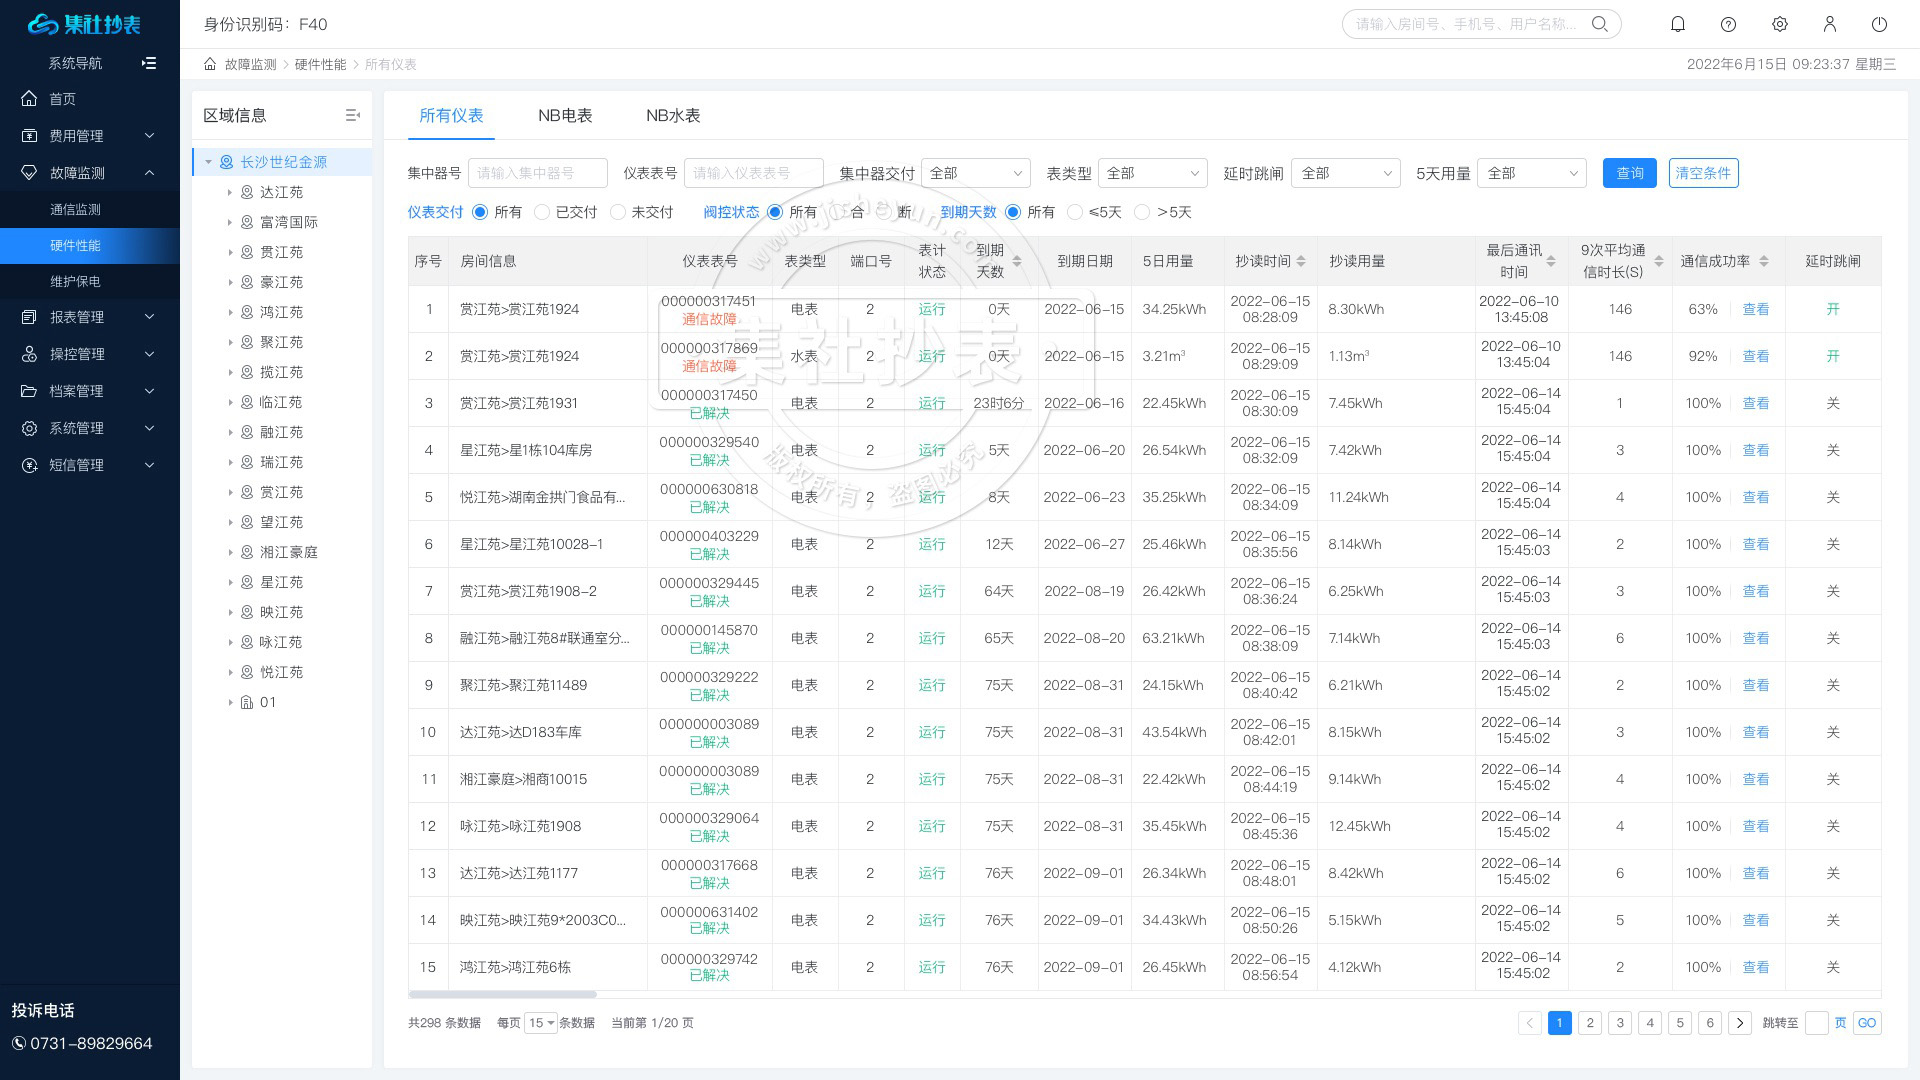
Task: Collapse the system navigation sidebar icon
Action: [149, 63]
